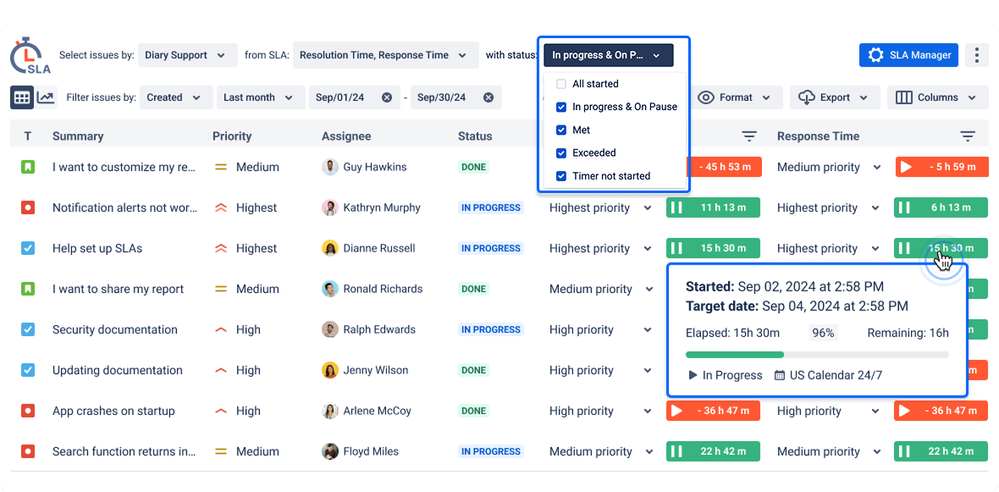Click Jenny Wilson avatar

pos(329,370)
